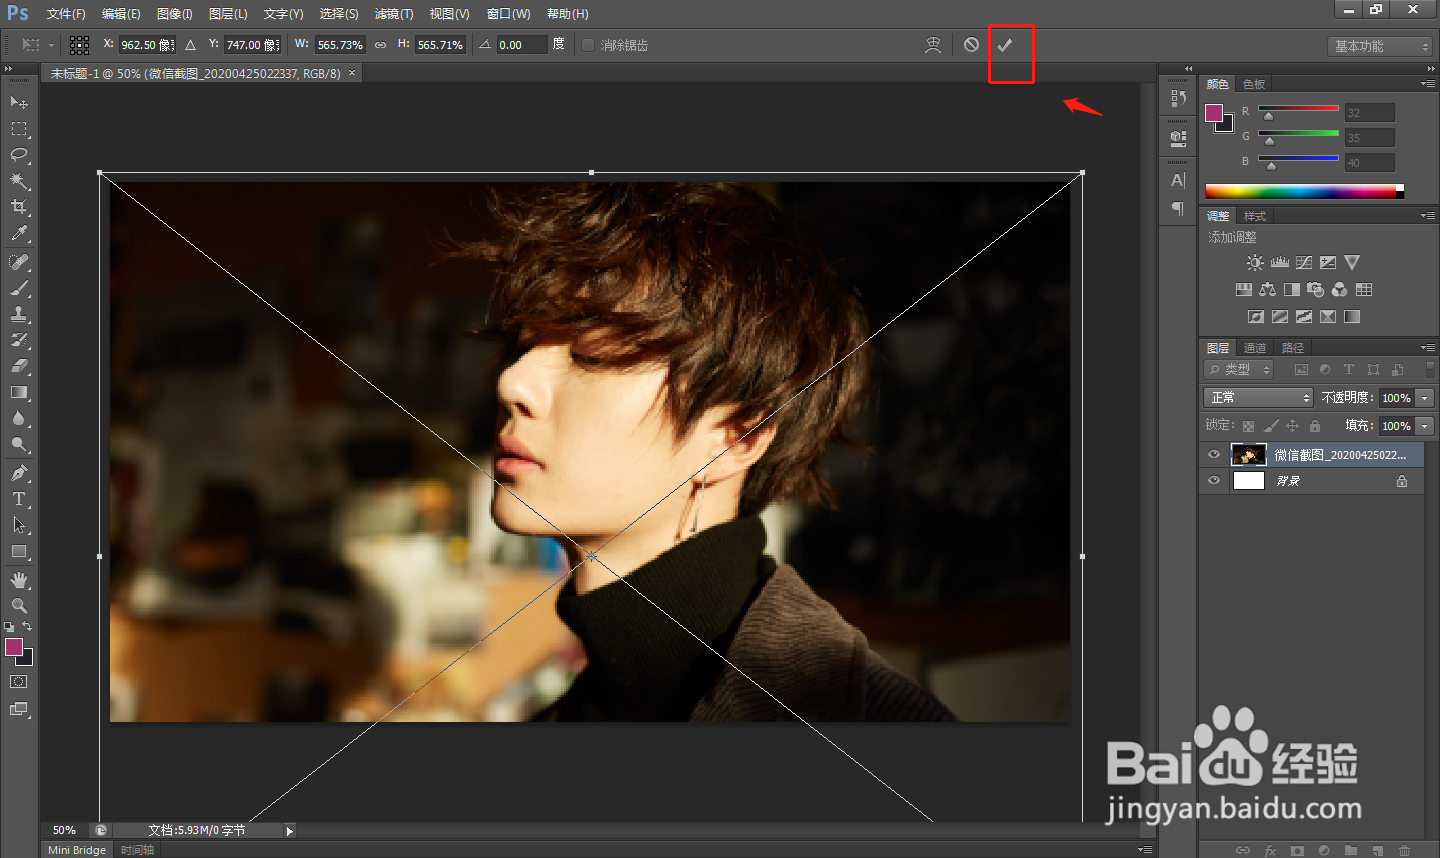Select the Move tool
Viewport: 1440px width, 858px height.
[19, 102]
